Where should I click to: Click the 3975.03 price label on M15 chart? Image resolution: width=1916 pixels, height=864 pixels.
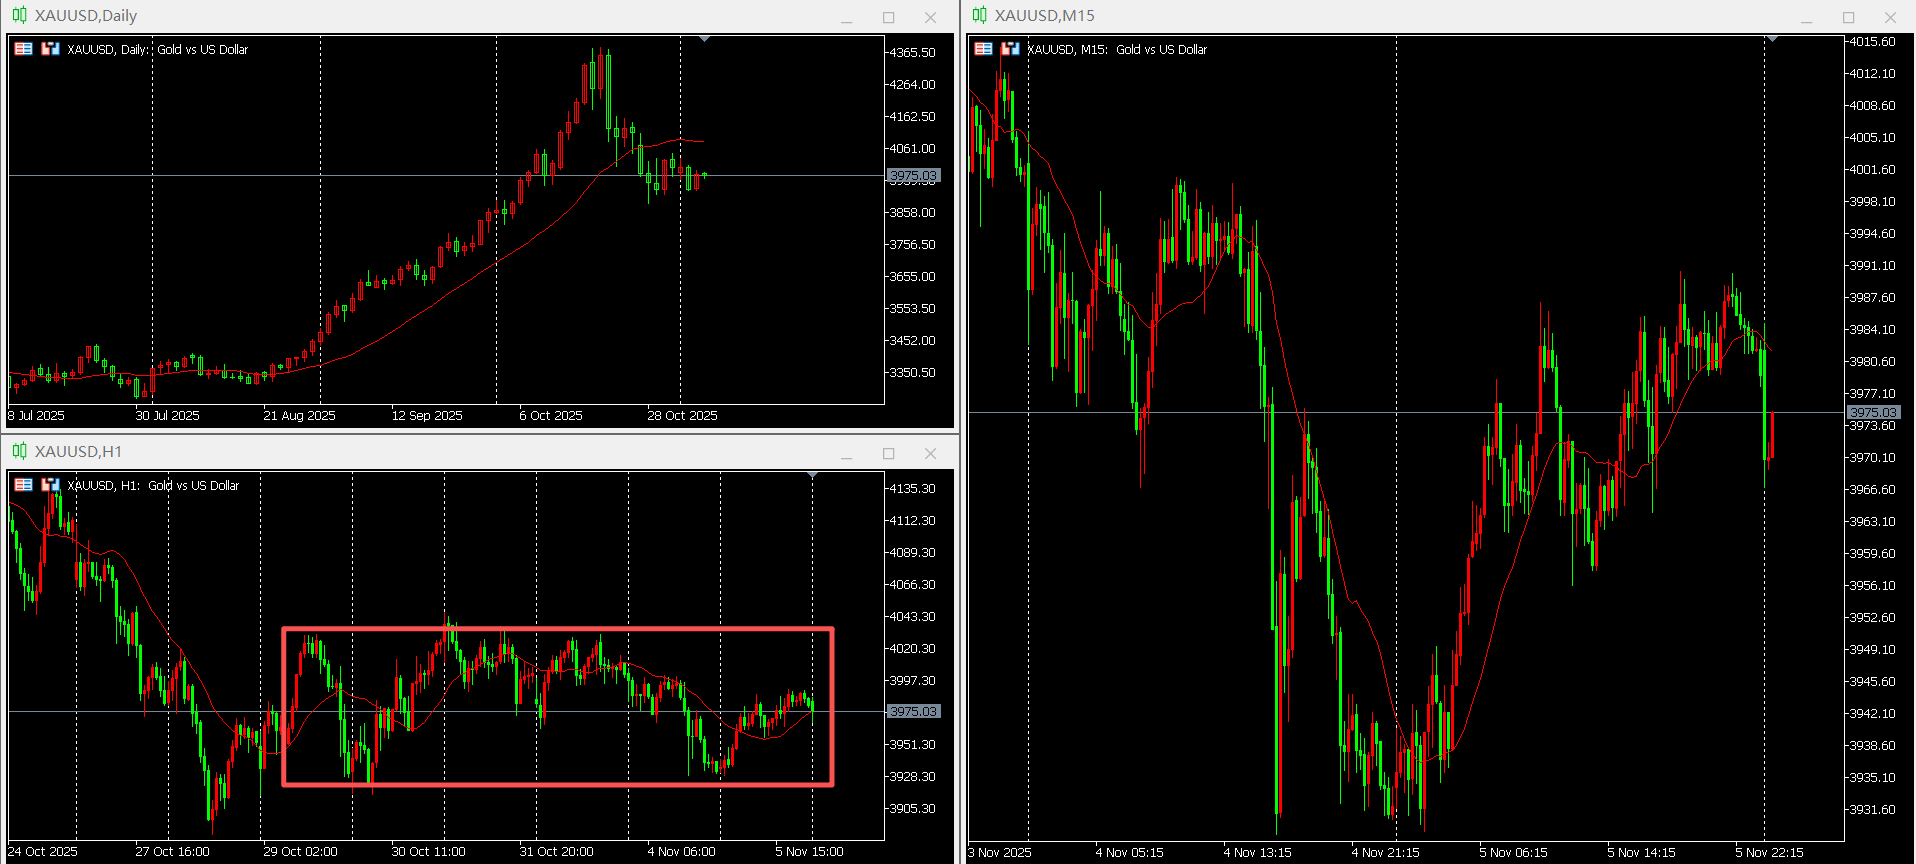click(x=1873, y=412)
